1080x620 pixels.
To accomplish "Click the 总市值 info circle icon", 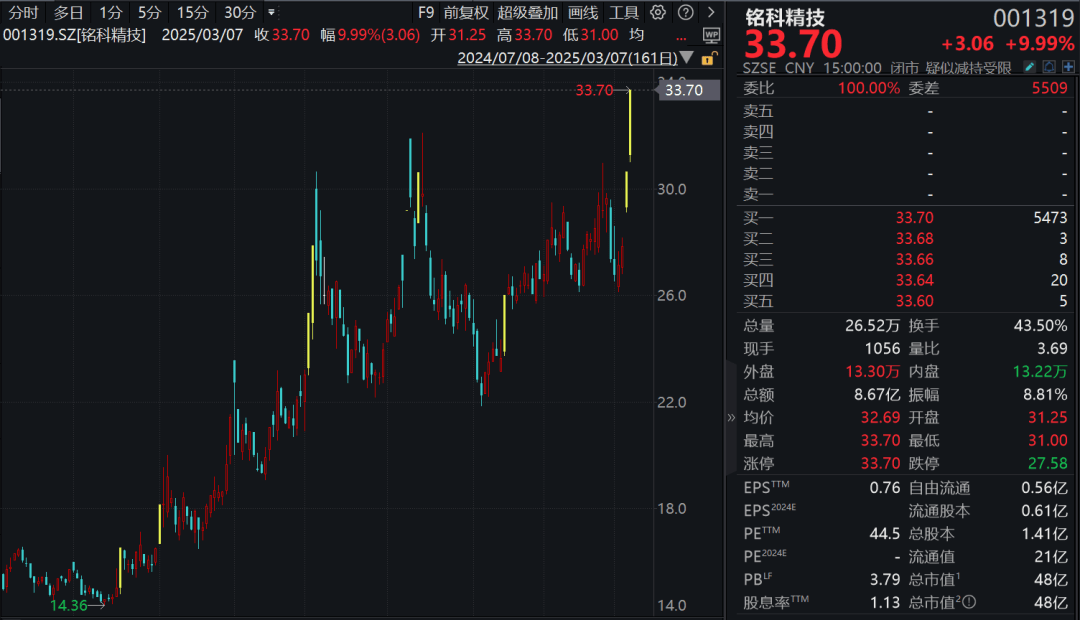I will point(968,602).
